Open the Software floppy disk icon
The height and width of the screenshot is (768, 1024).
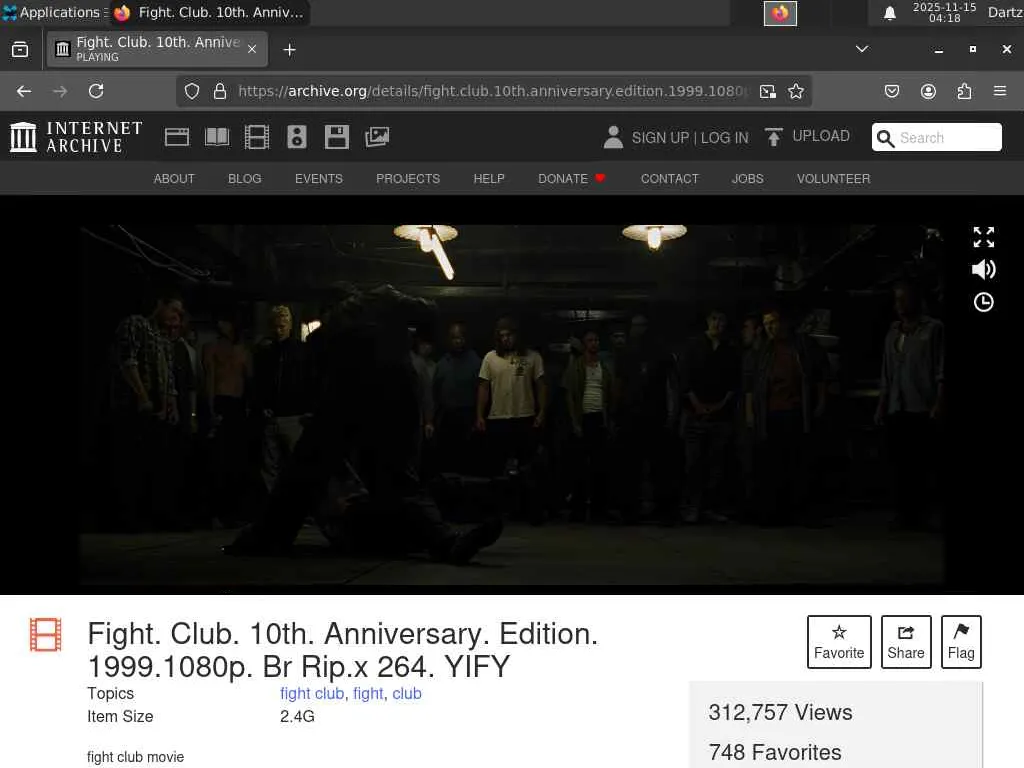point(336,137)
